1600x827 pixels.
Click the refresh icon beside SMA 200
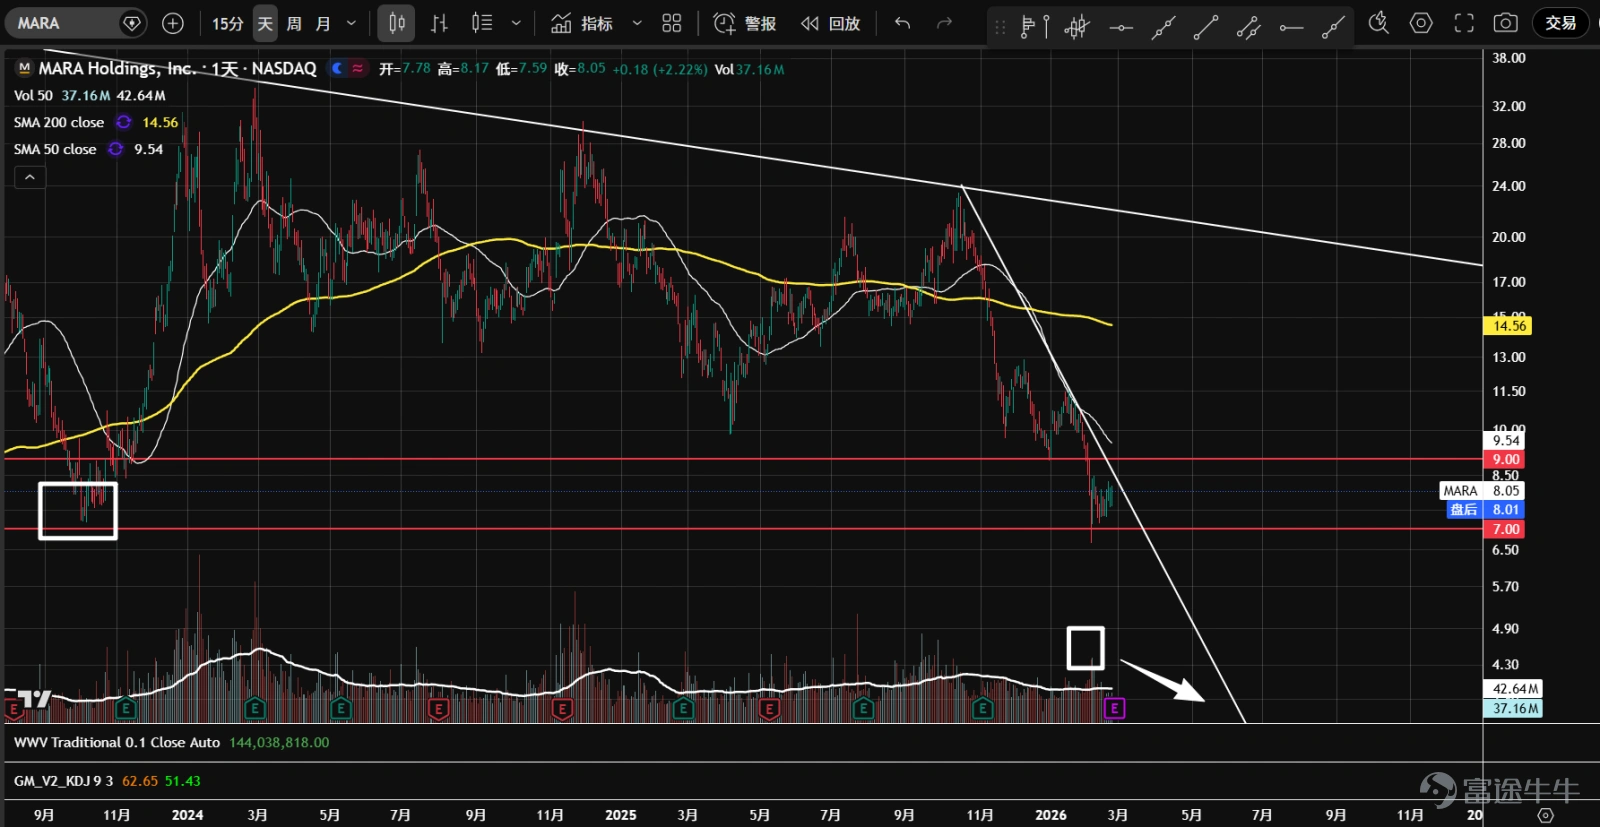click(x=124, y=122)
